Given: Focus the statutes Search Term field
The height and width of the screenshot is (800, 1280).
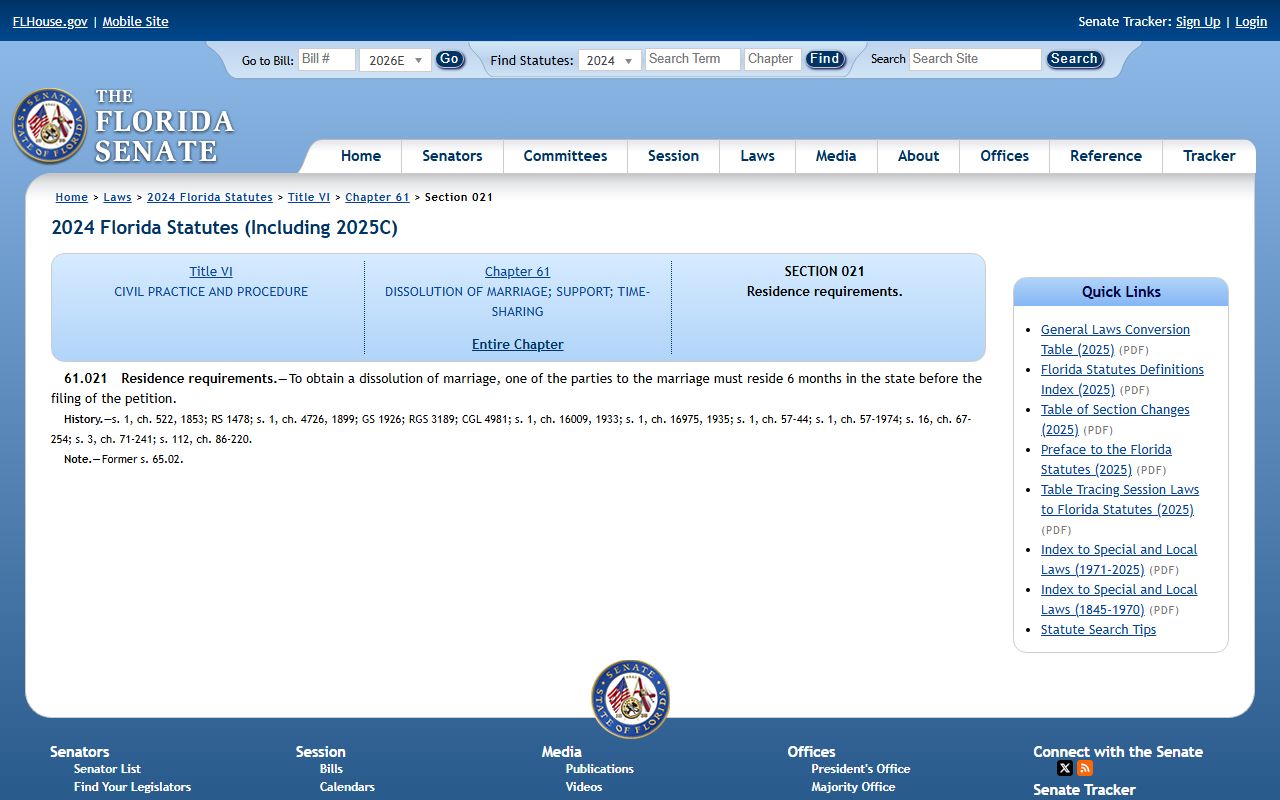Looking at the screenshot, I should tap(693, 59).
